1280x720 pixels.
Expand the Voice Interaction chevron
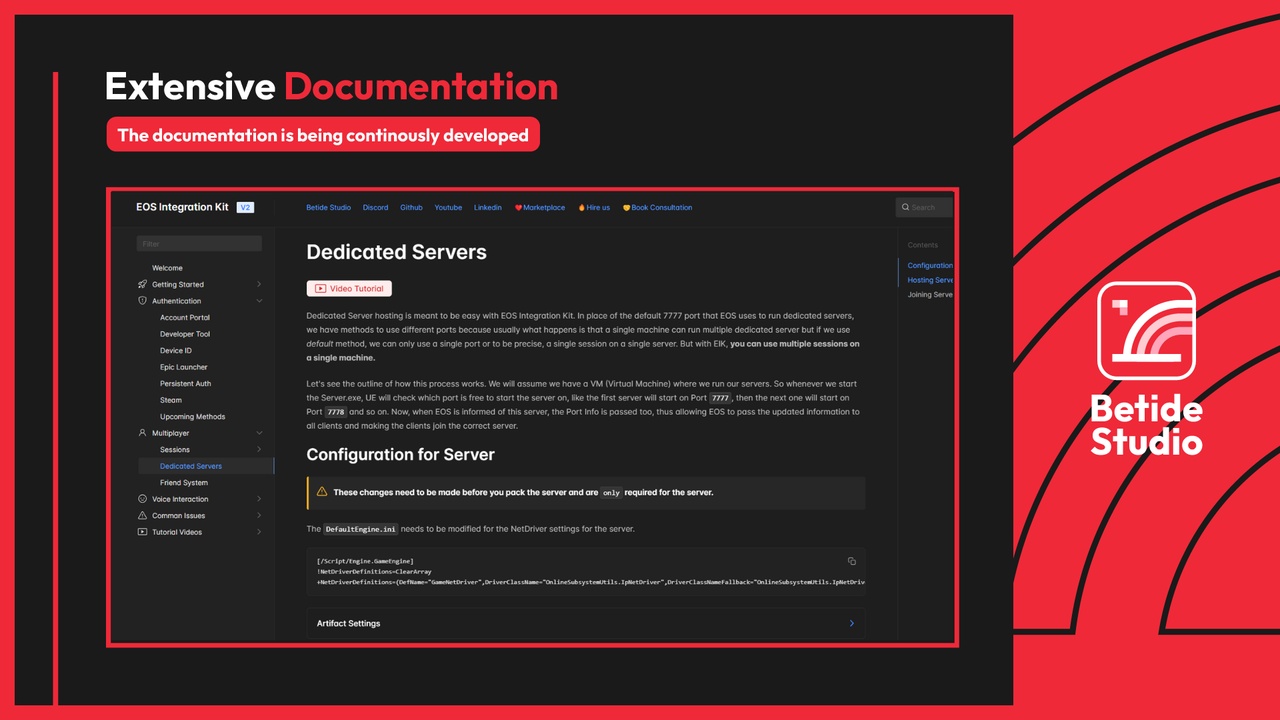(x=259, y=498)
